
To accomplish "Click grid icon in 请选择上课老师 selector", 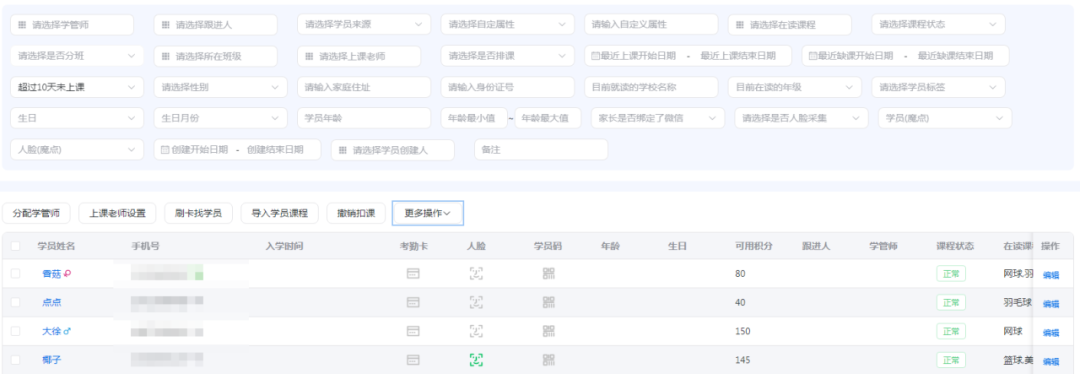I will click(x=310, y=56).
